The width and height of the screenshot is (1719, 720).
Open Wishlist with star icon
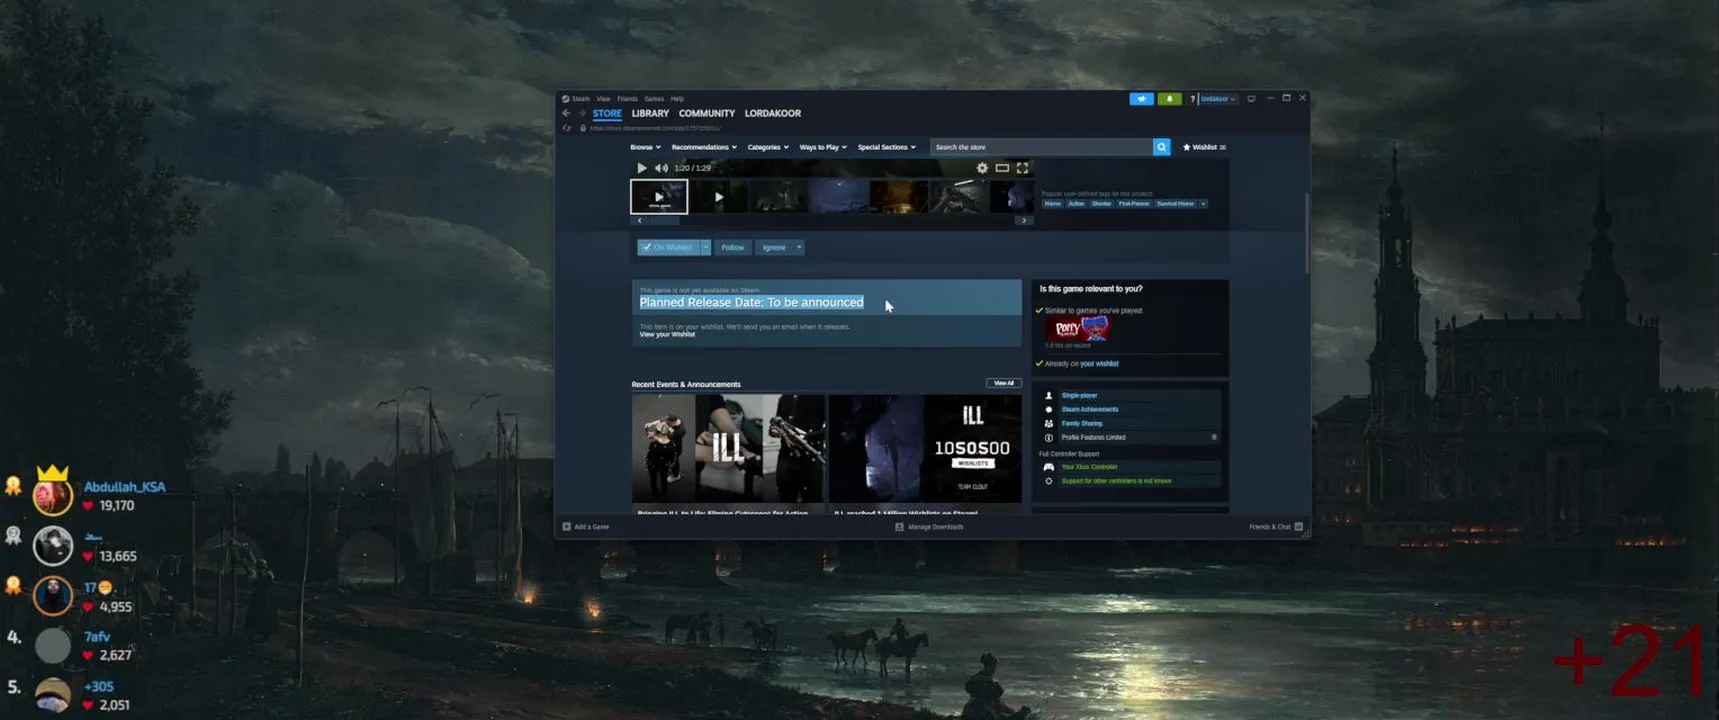point(1204,147)
